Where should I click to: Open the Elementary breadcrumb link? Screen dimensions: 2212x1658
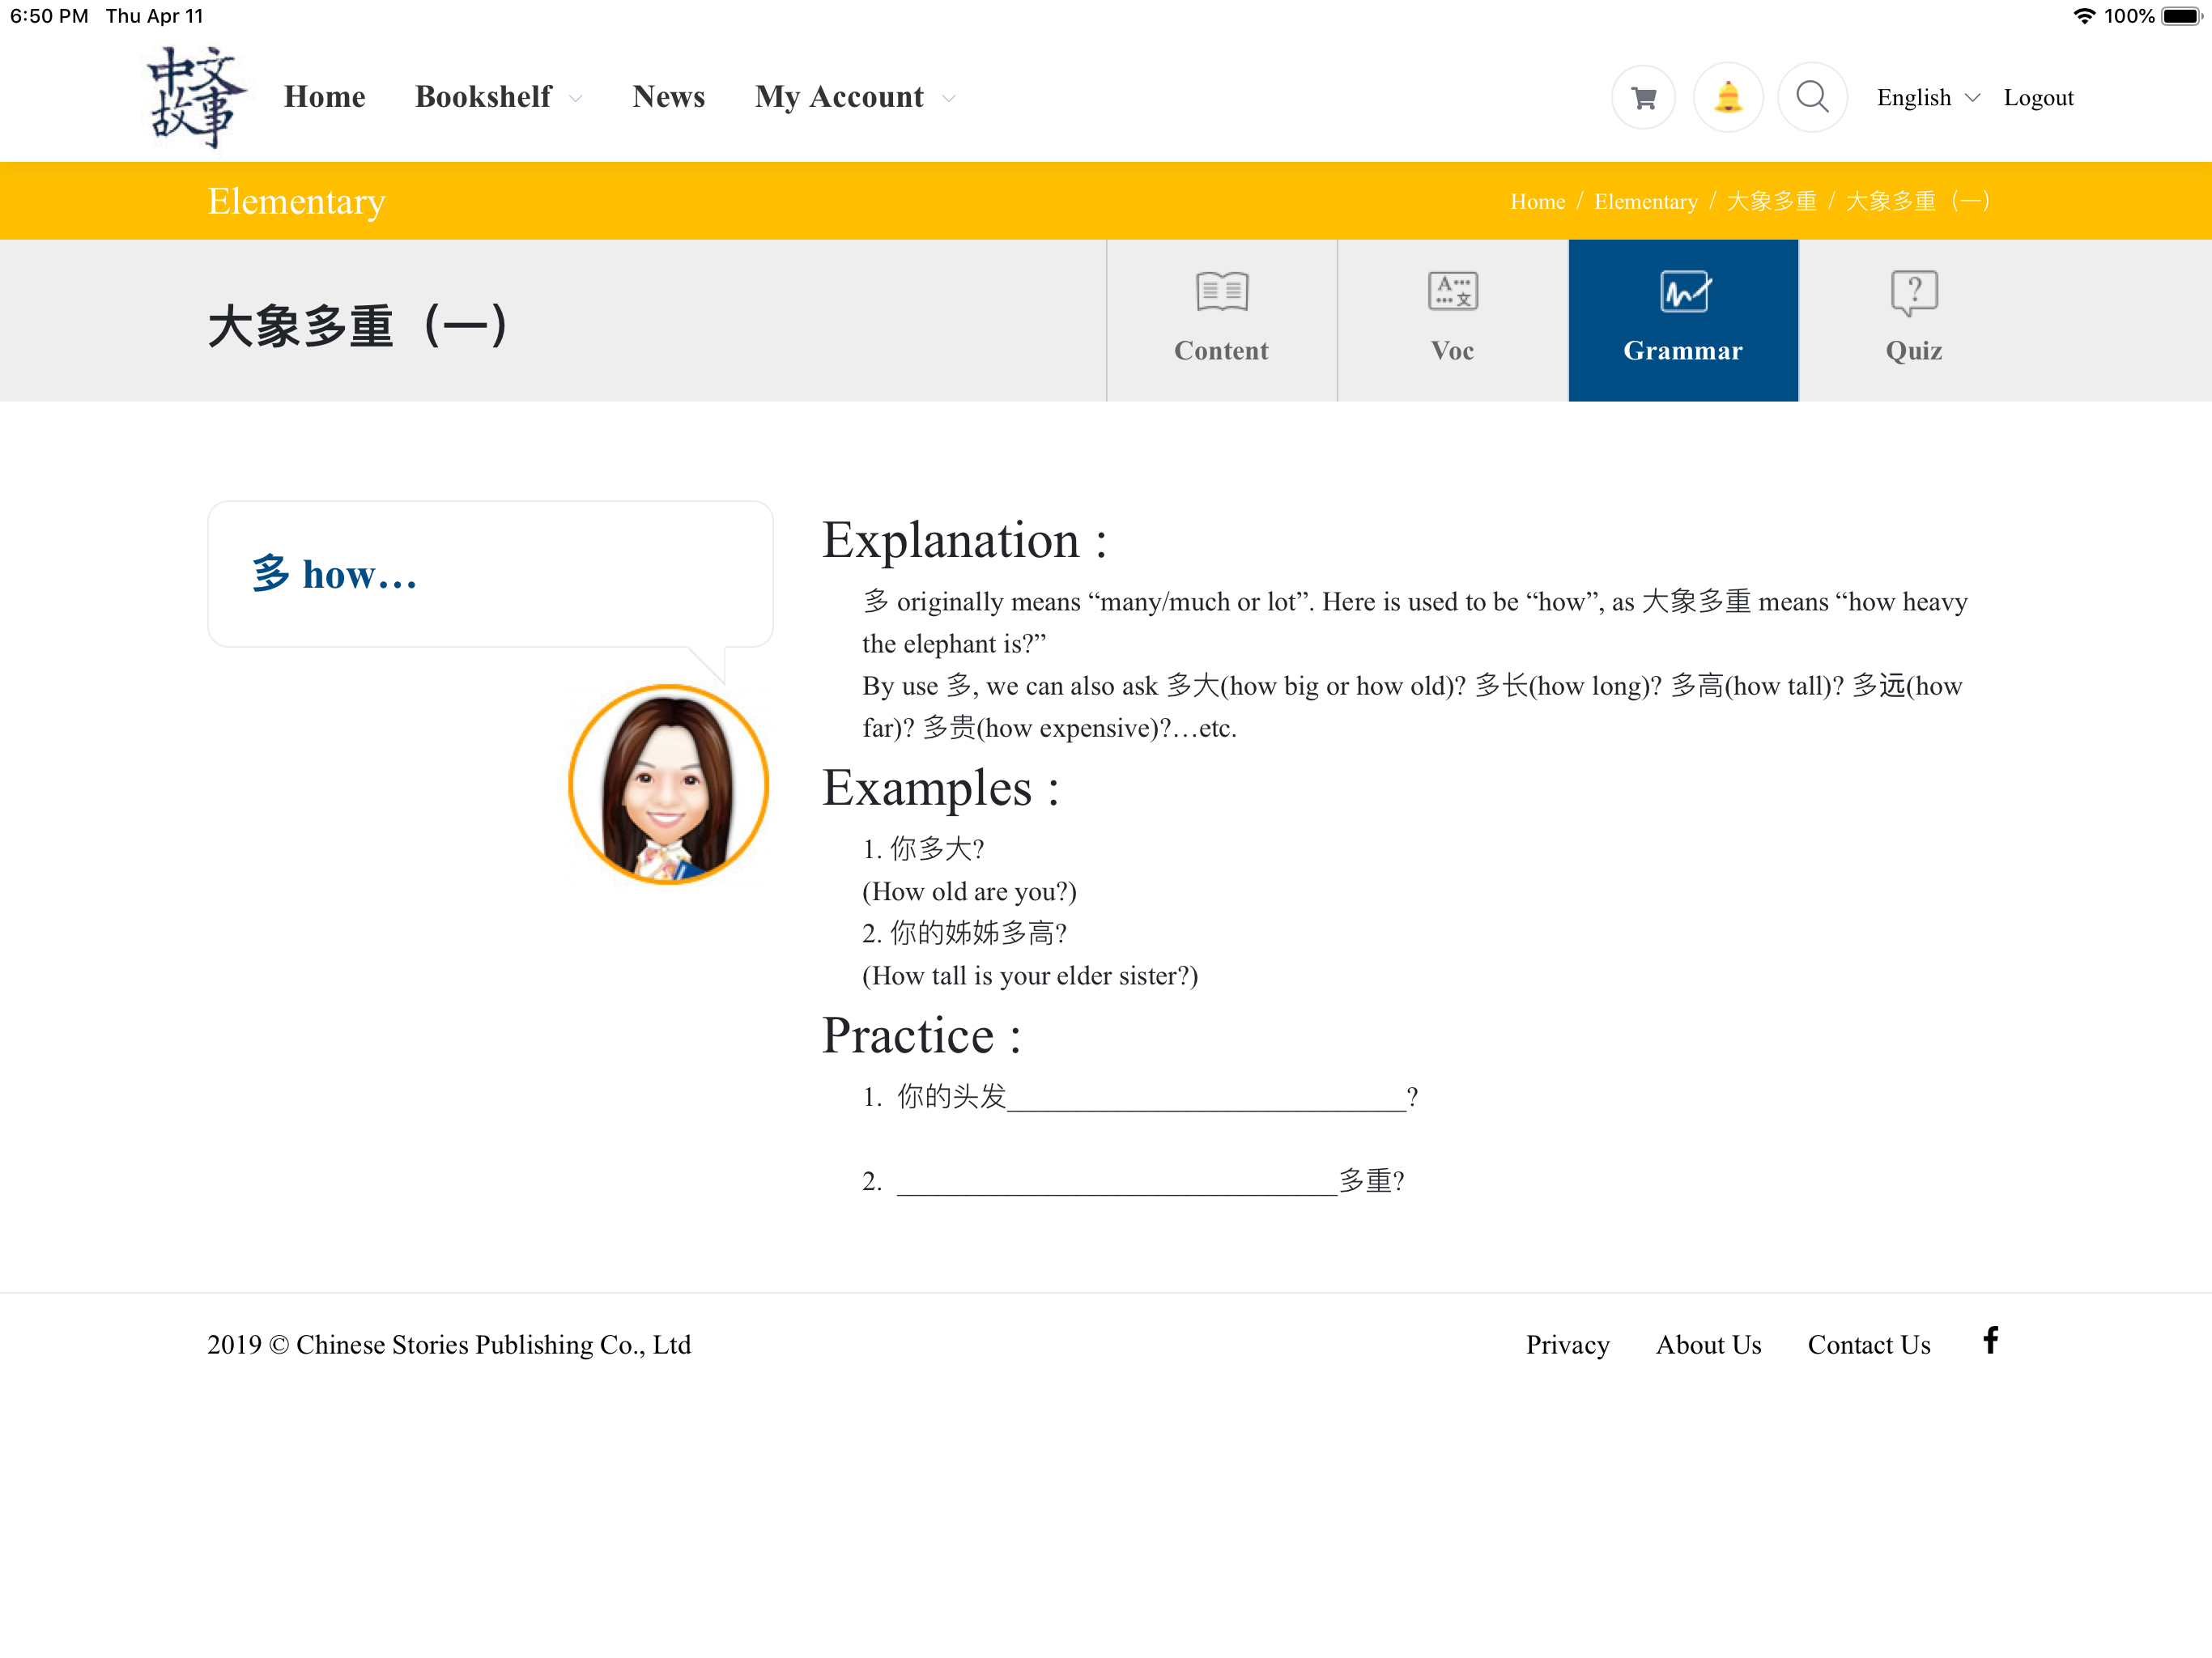pyautogui.click(x=1645, y=201)
